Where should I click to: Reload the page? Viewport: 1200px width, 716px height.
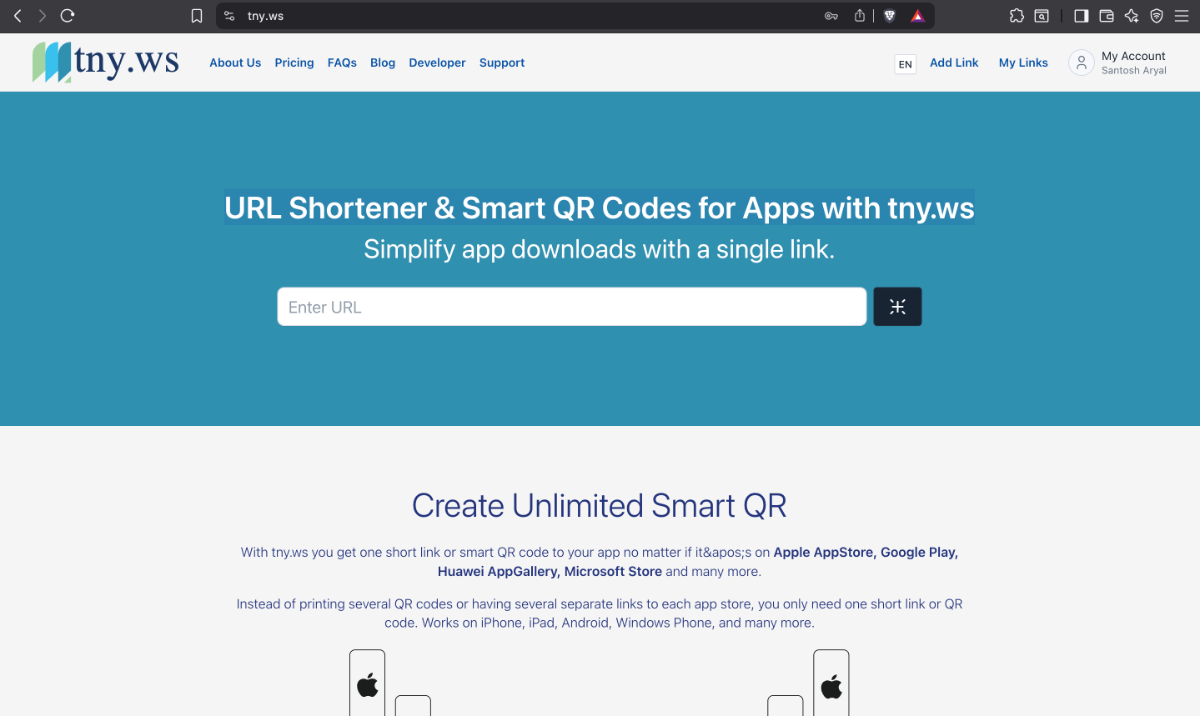(67, 16)
